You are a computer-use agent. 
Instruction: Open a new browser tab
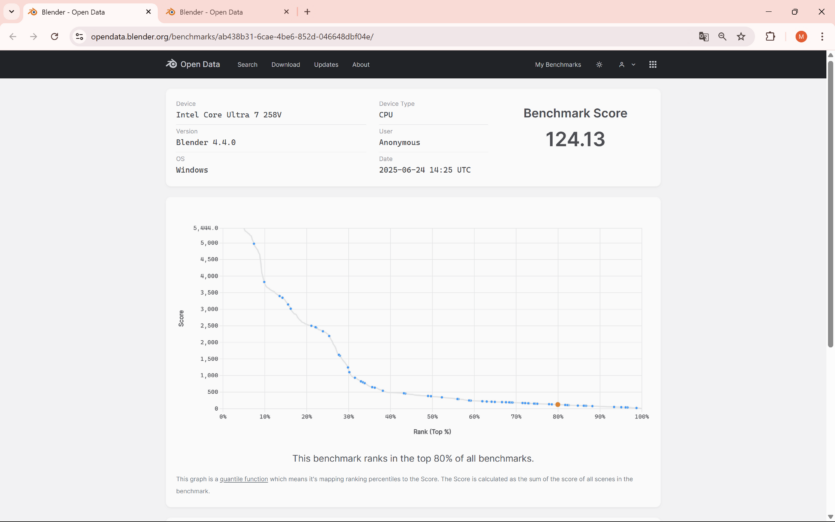[307, 12]
